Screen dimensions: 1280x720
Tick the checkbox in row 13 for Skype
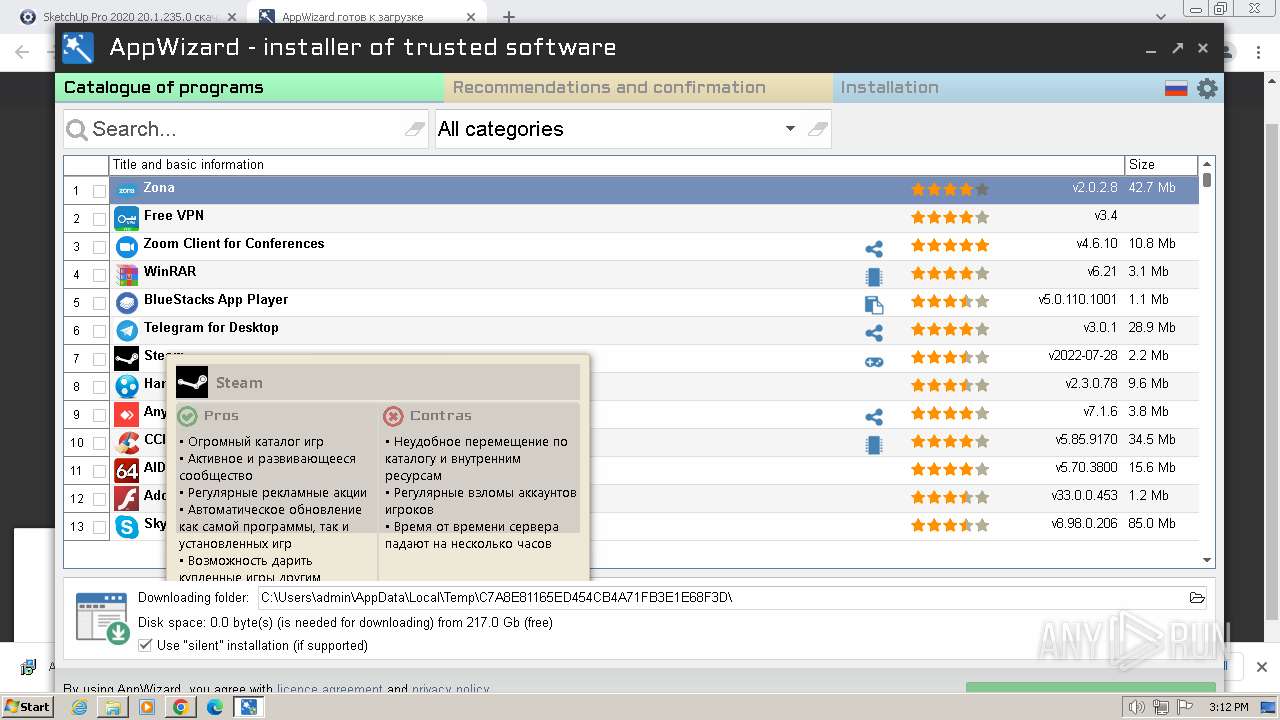coord(99,527)
